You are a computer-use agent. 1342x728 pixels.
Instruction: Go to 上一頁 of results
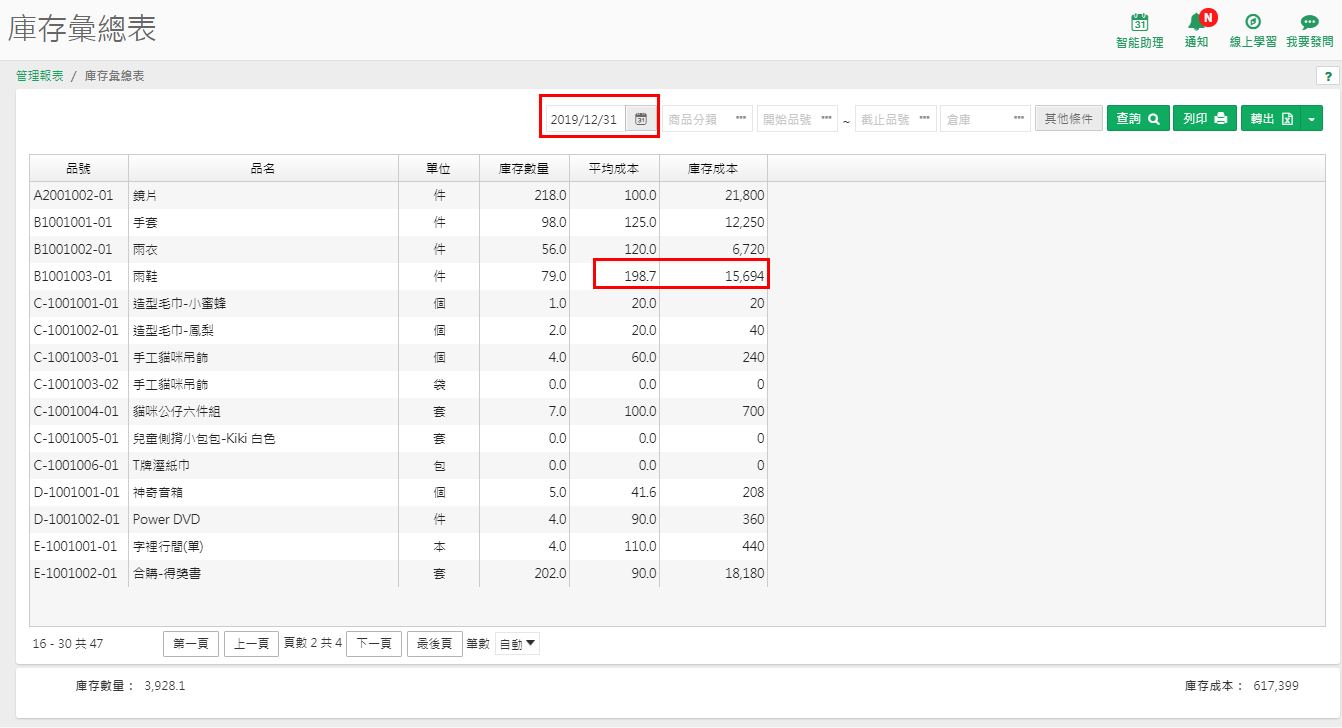pyautogui.click(x=251, y=644)
